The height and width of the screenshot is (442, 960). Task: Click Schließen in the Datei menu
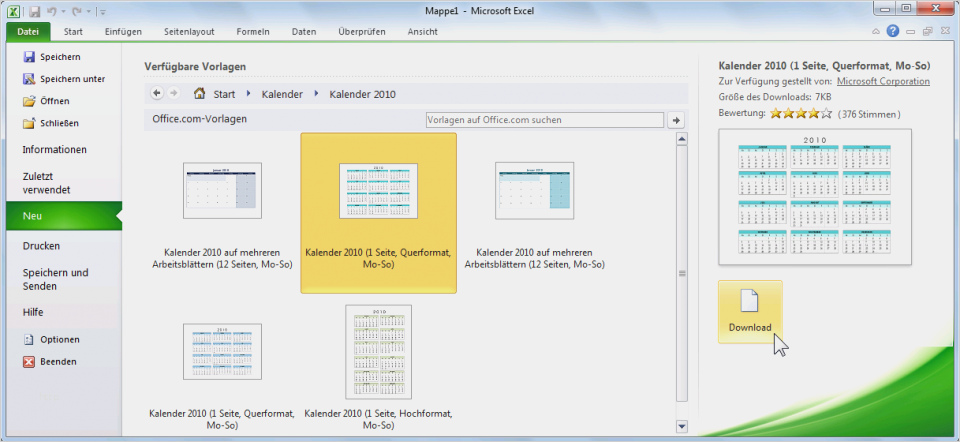pos(50,123)
